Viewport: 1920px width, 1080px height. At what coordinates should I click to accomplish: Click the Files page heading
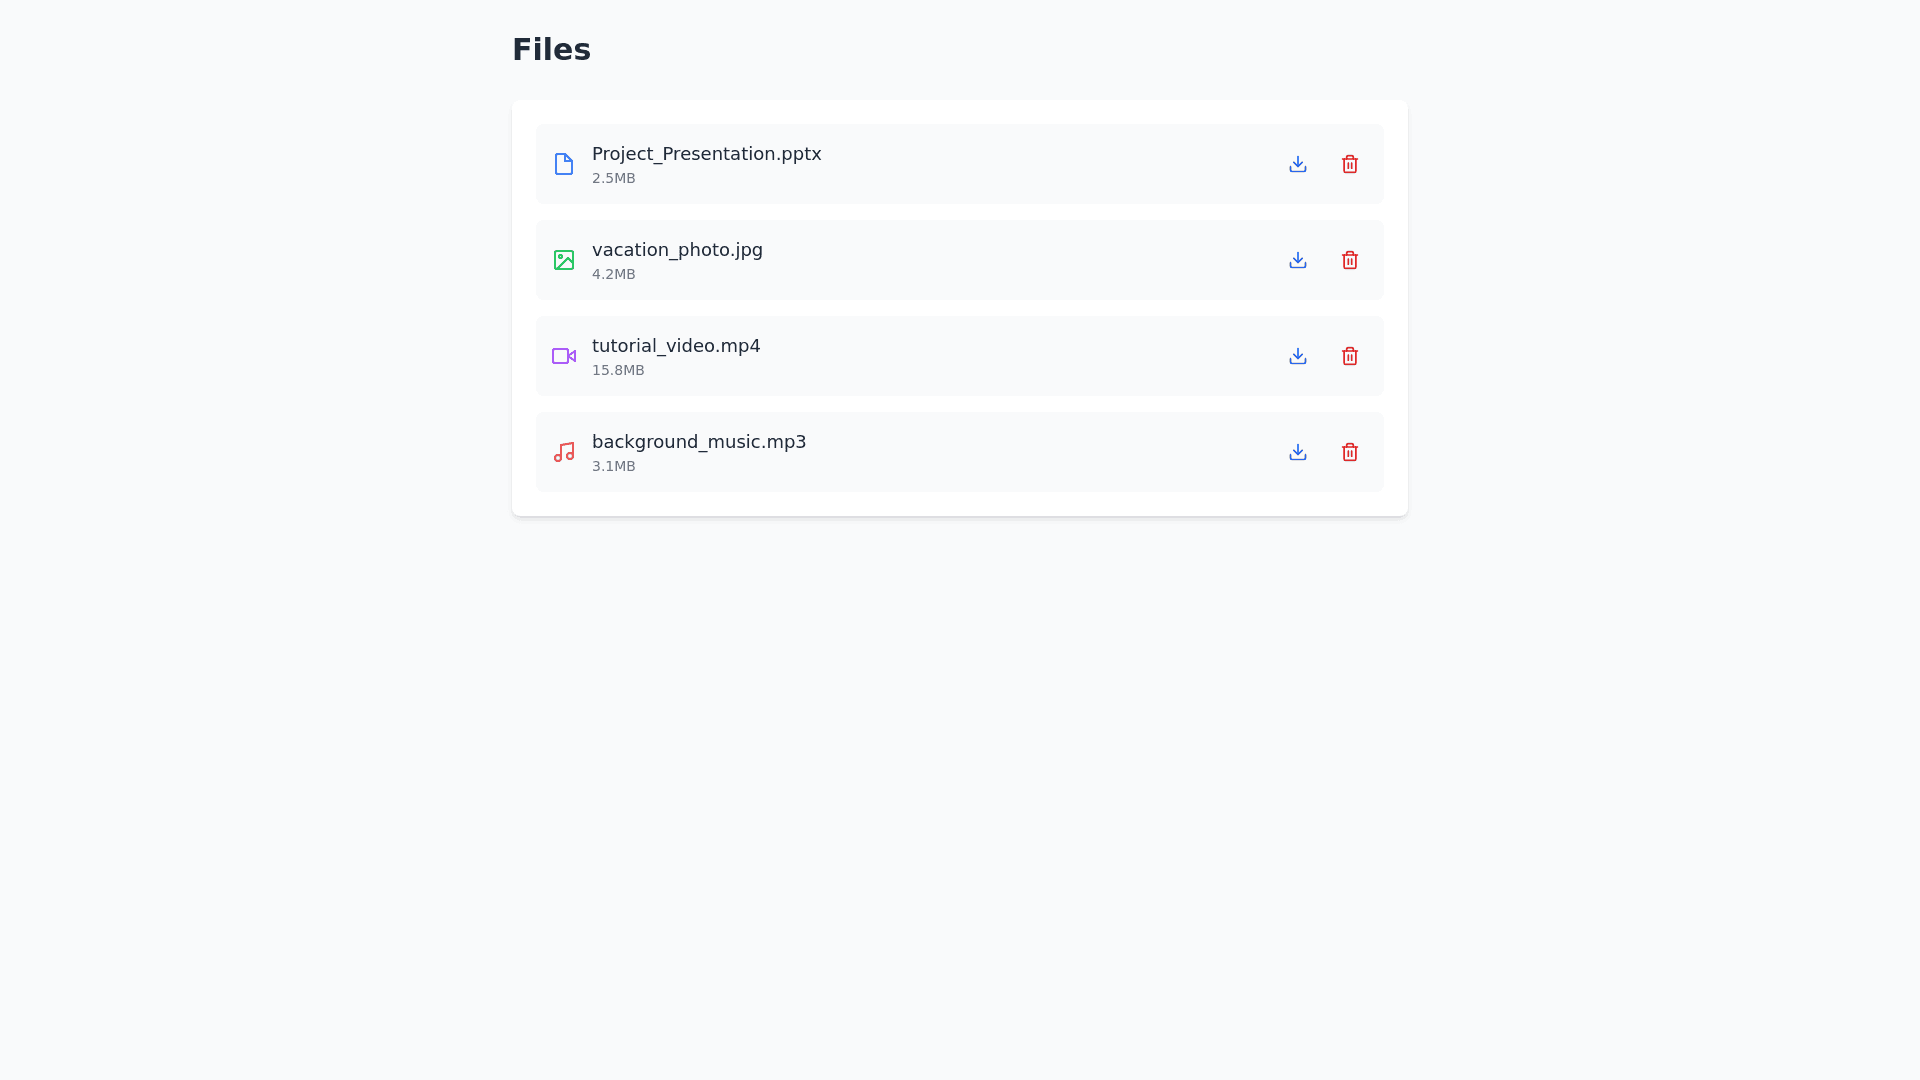(551, 50)
